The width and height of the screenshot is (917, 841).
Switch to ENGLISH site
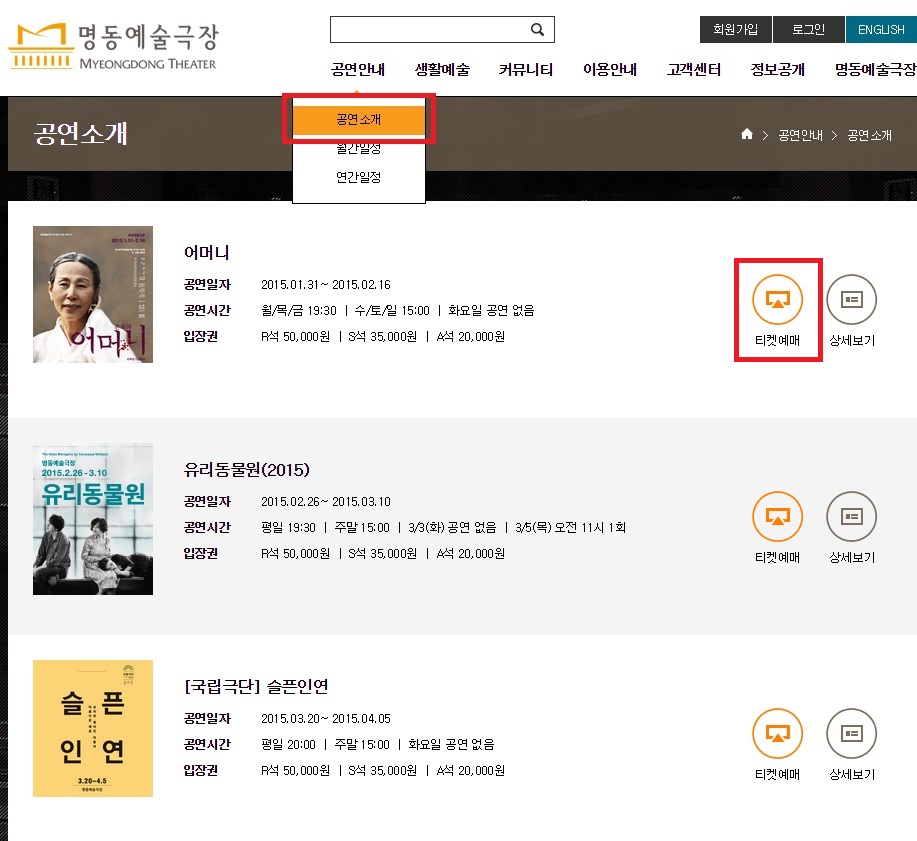tap(881, 29)
